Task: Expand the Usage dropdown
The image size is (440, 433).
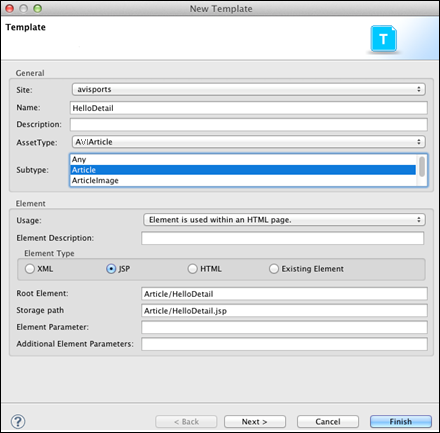Action: pos(284,220)
